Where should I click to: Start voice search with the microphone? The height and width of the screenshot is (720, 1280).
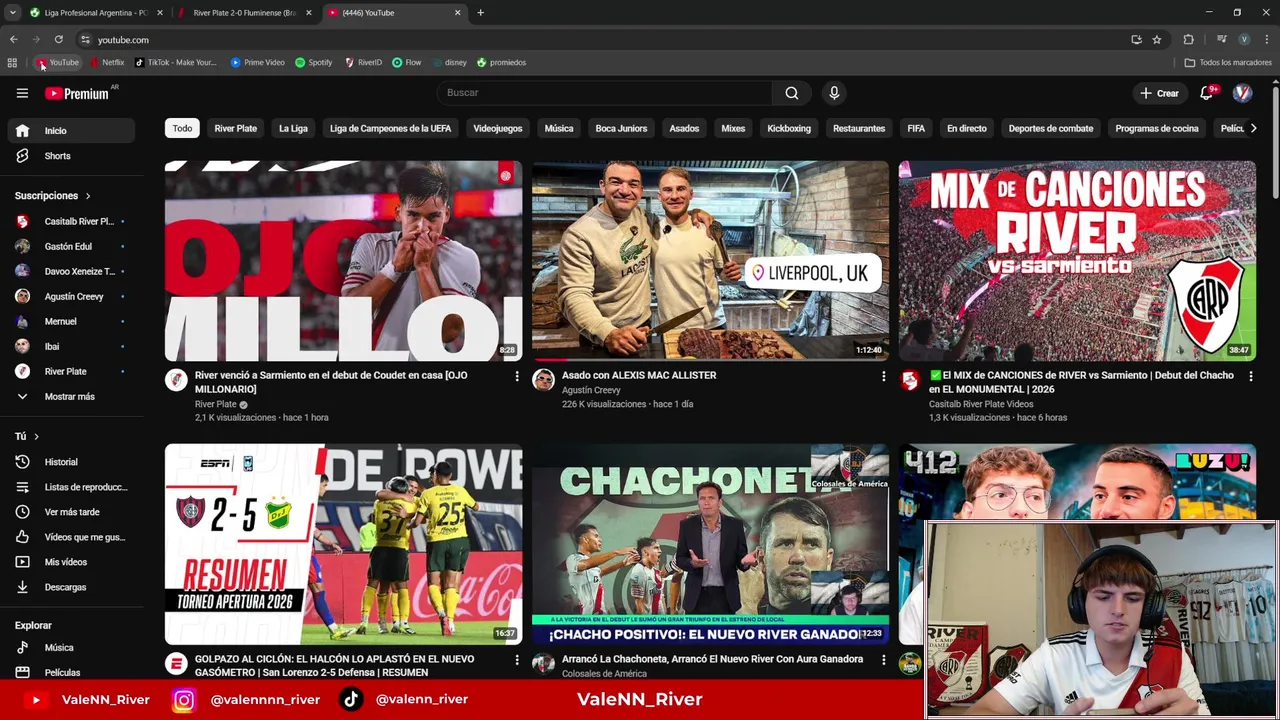point(834,93)
